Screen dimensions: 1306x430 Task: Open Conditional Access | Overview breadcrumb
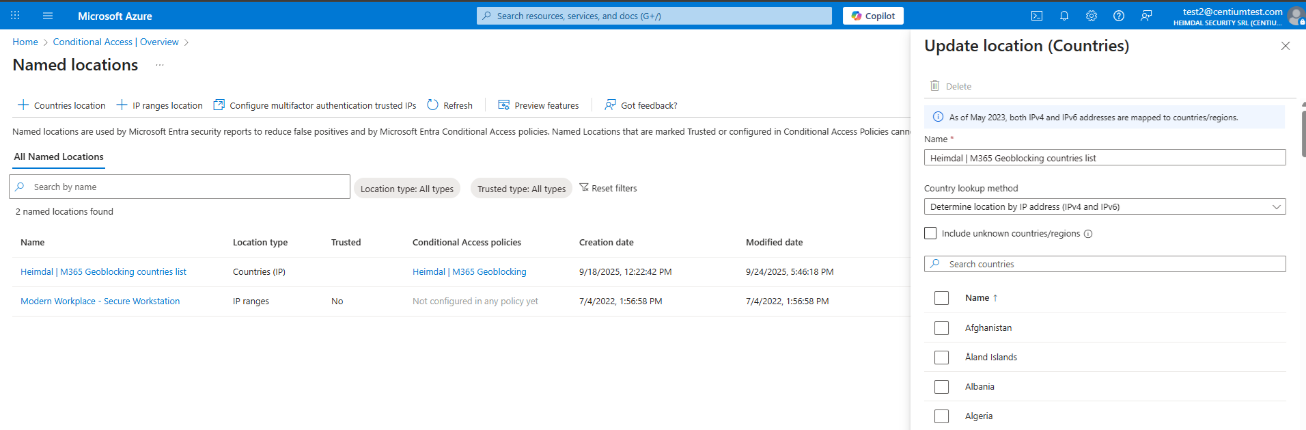tap(116, 42)
